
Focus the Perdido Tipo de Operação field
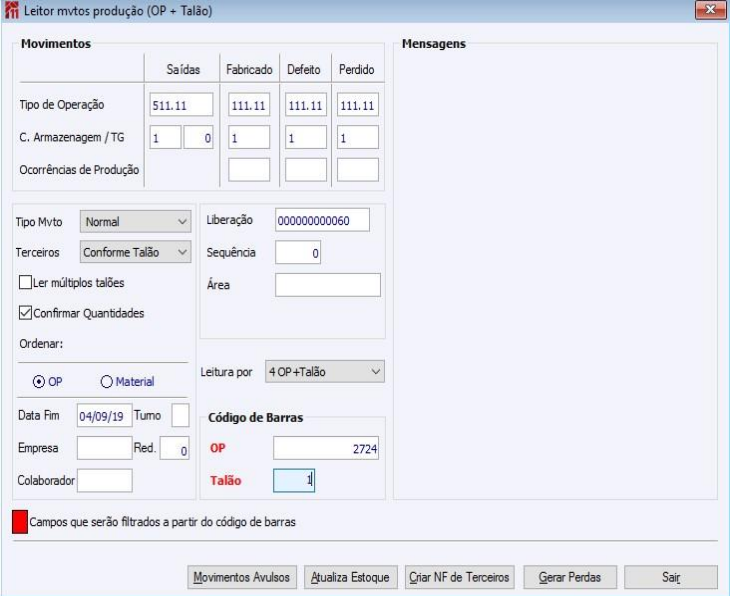(358, 105)
